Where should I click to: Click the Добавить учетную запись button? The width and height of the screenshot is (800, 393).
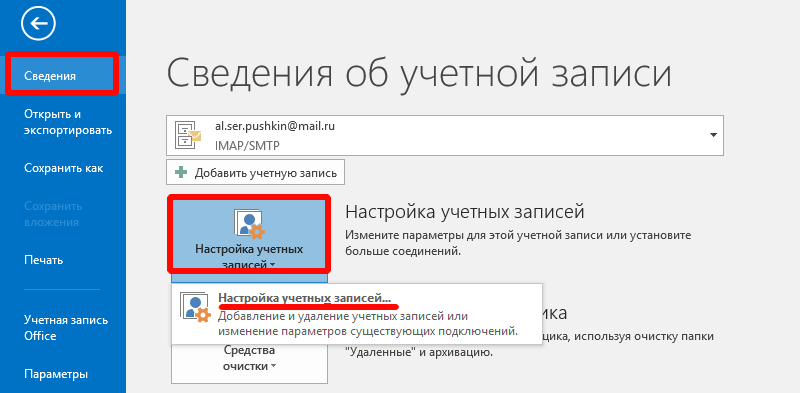click(256, 173)
